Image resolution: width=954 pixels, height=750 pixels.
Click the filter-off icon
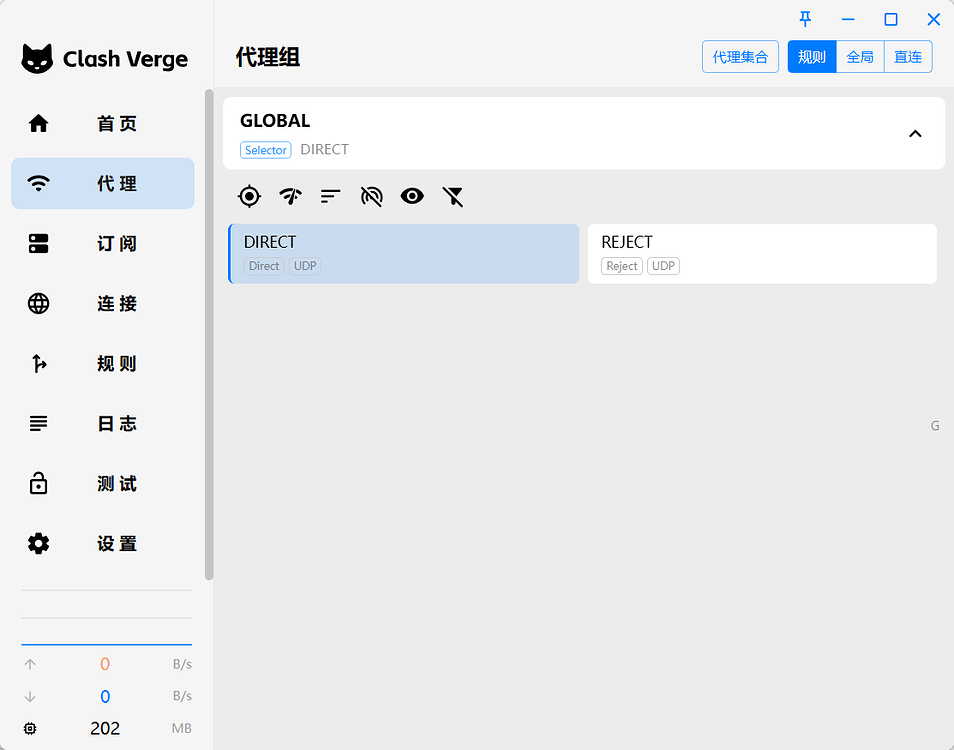pyautogui.click(x=453, y=196)
